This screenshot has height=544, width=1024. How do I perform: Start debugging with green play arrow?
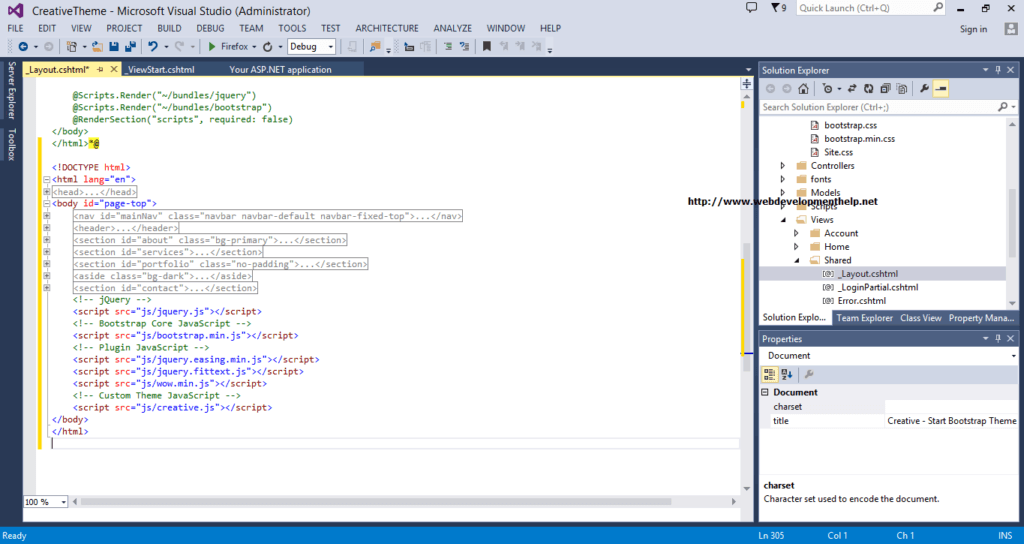click(x=212, y=46)
